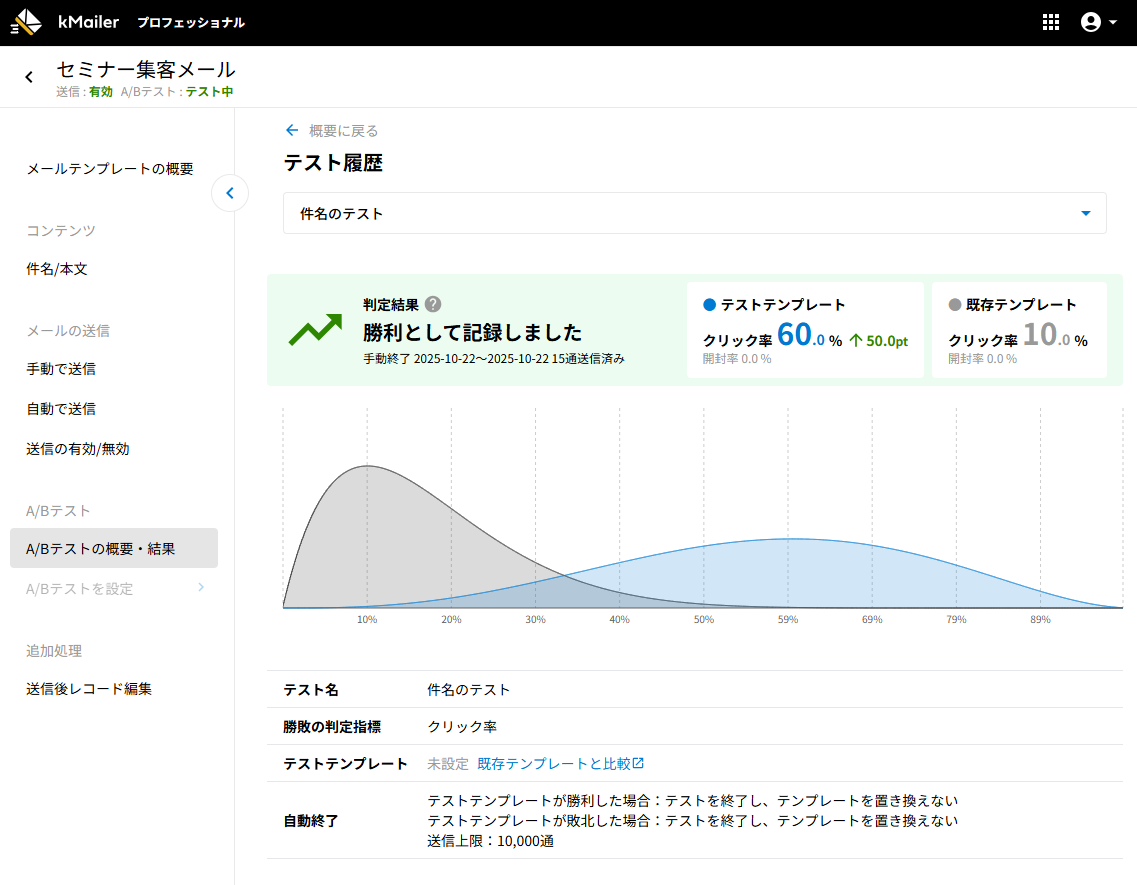Go to 手動で送信 page
Viewport: 1137px width, 885px height.
tap(61, 369)
